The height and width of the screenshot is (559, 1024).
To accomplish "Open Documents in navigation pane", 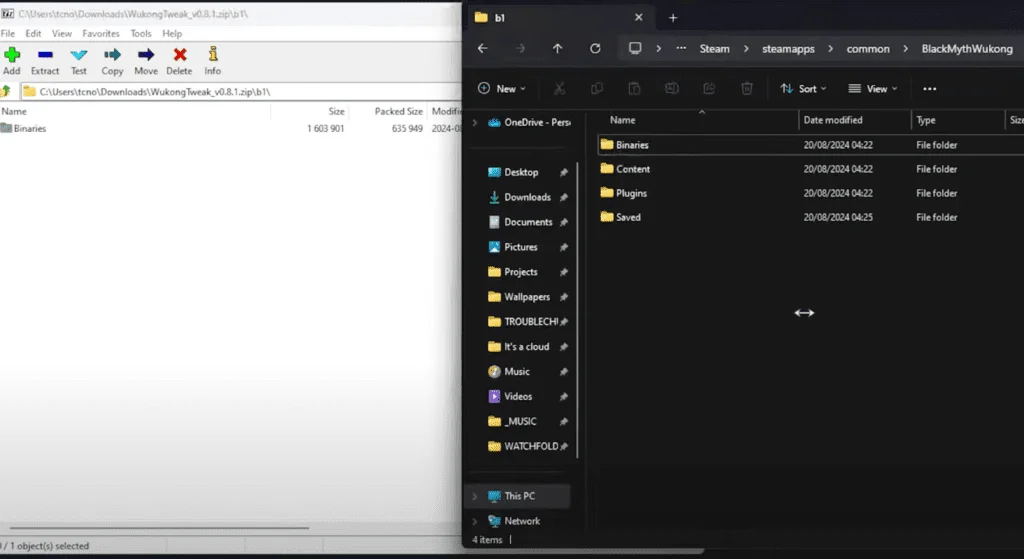I will click(x=528, y=222).
